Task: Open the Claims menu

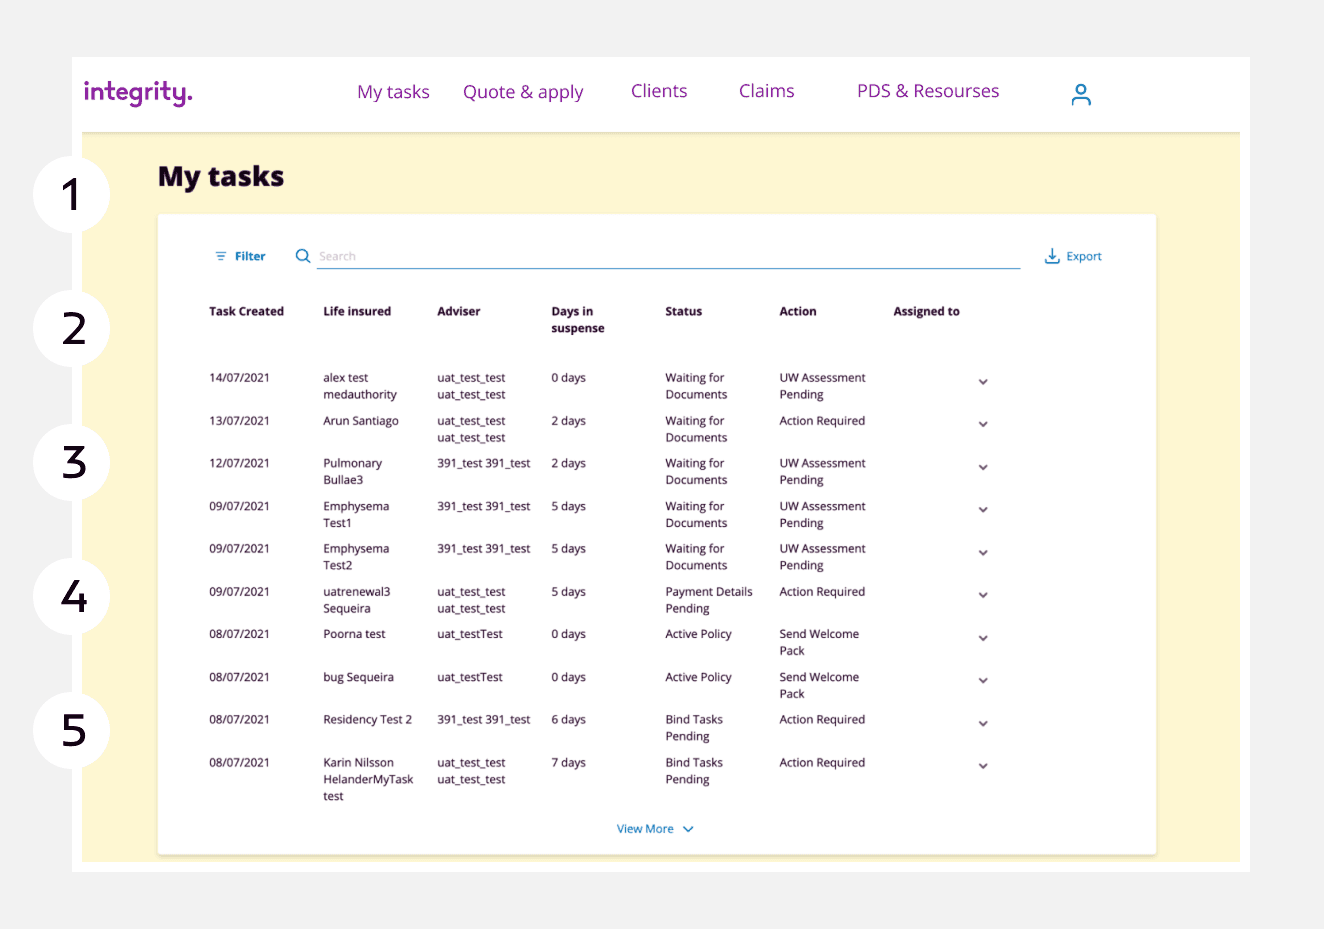Action: pos(767,91)
